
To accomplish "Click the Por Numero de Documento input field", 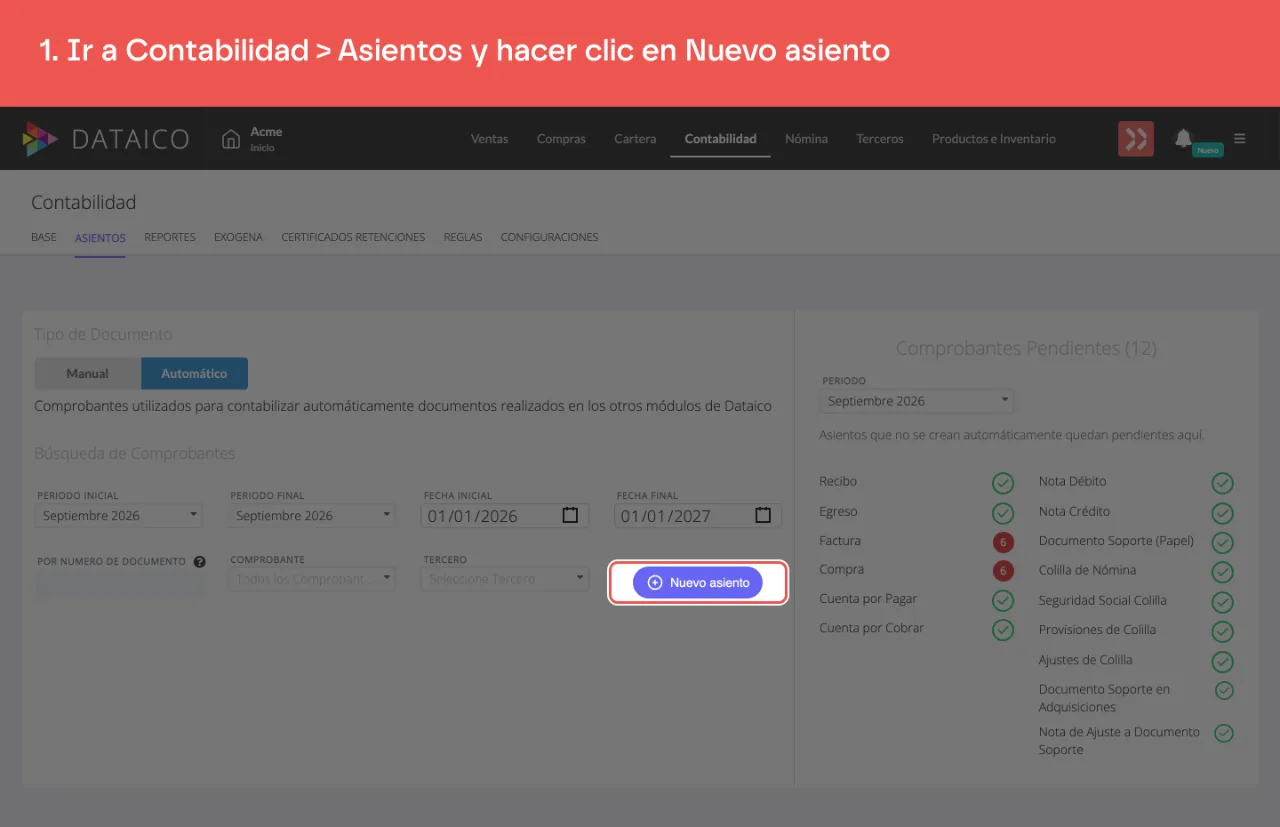I will [x=120, y=584].
